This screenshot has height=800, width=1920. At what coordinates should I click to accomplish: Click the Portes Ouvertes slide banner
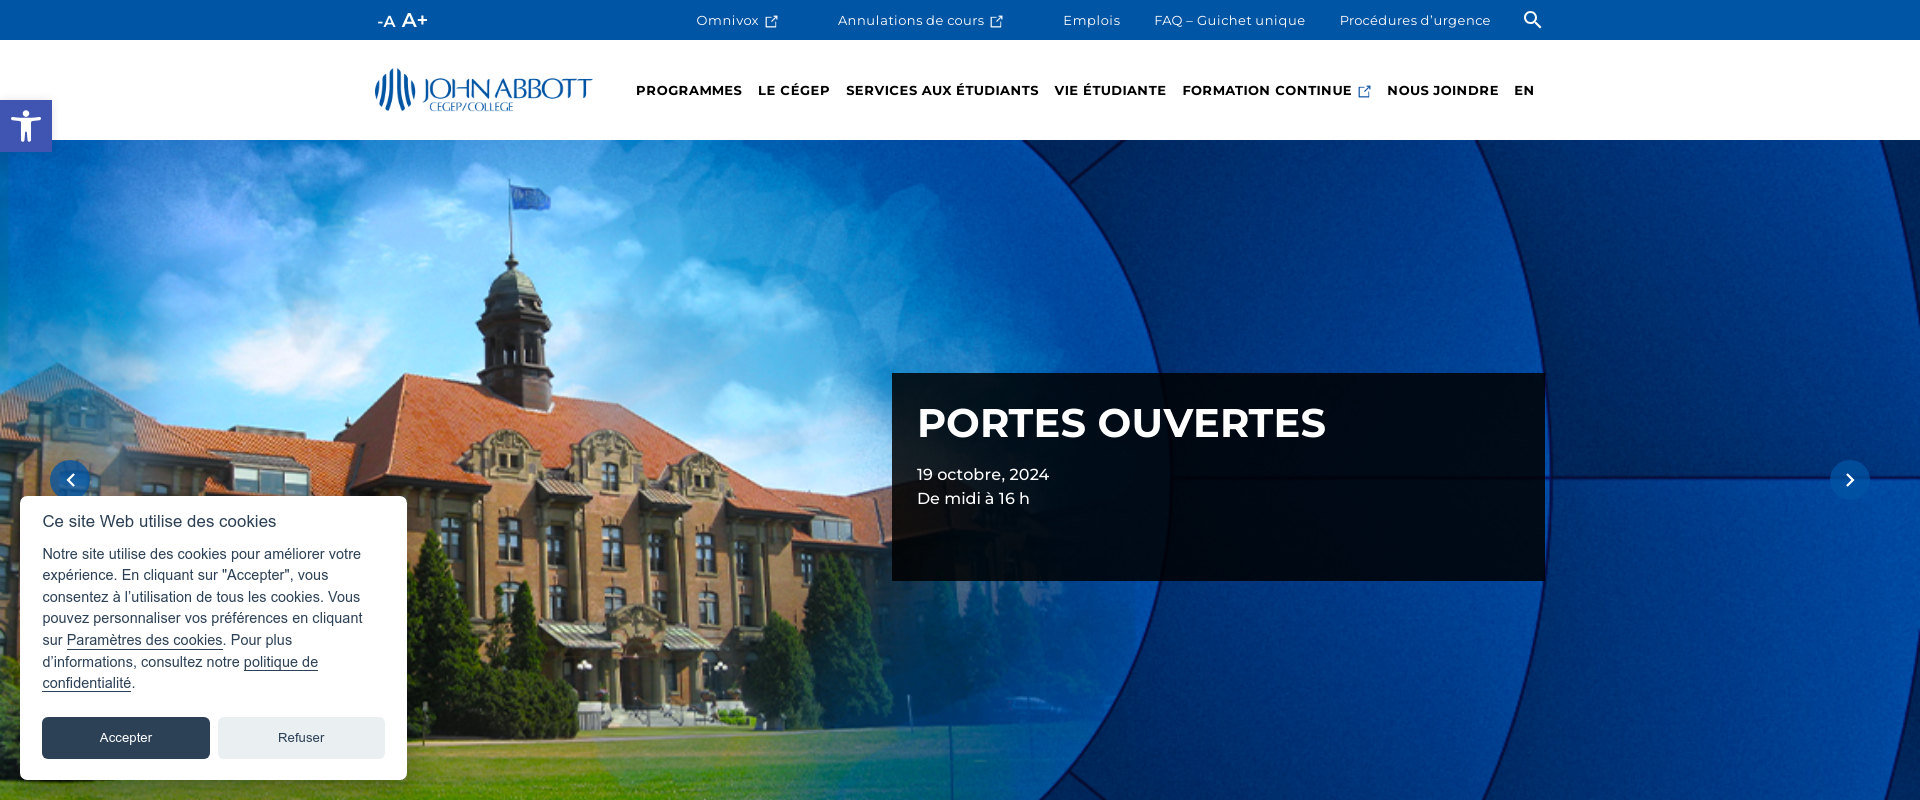(x=1217, y=476)
